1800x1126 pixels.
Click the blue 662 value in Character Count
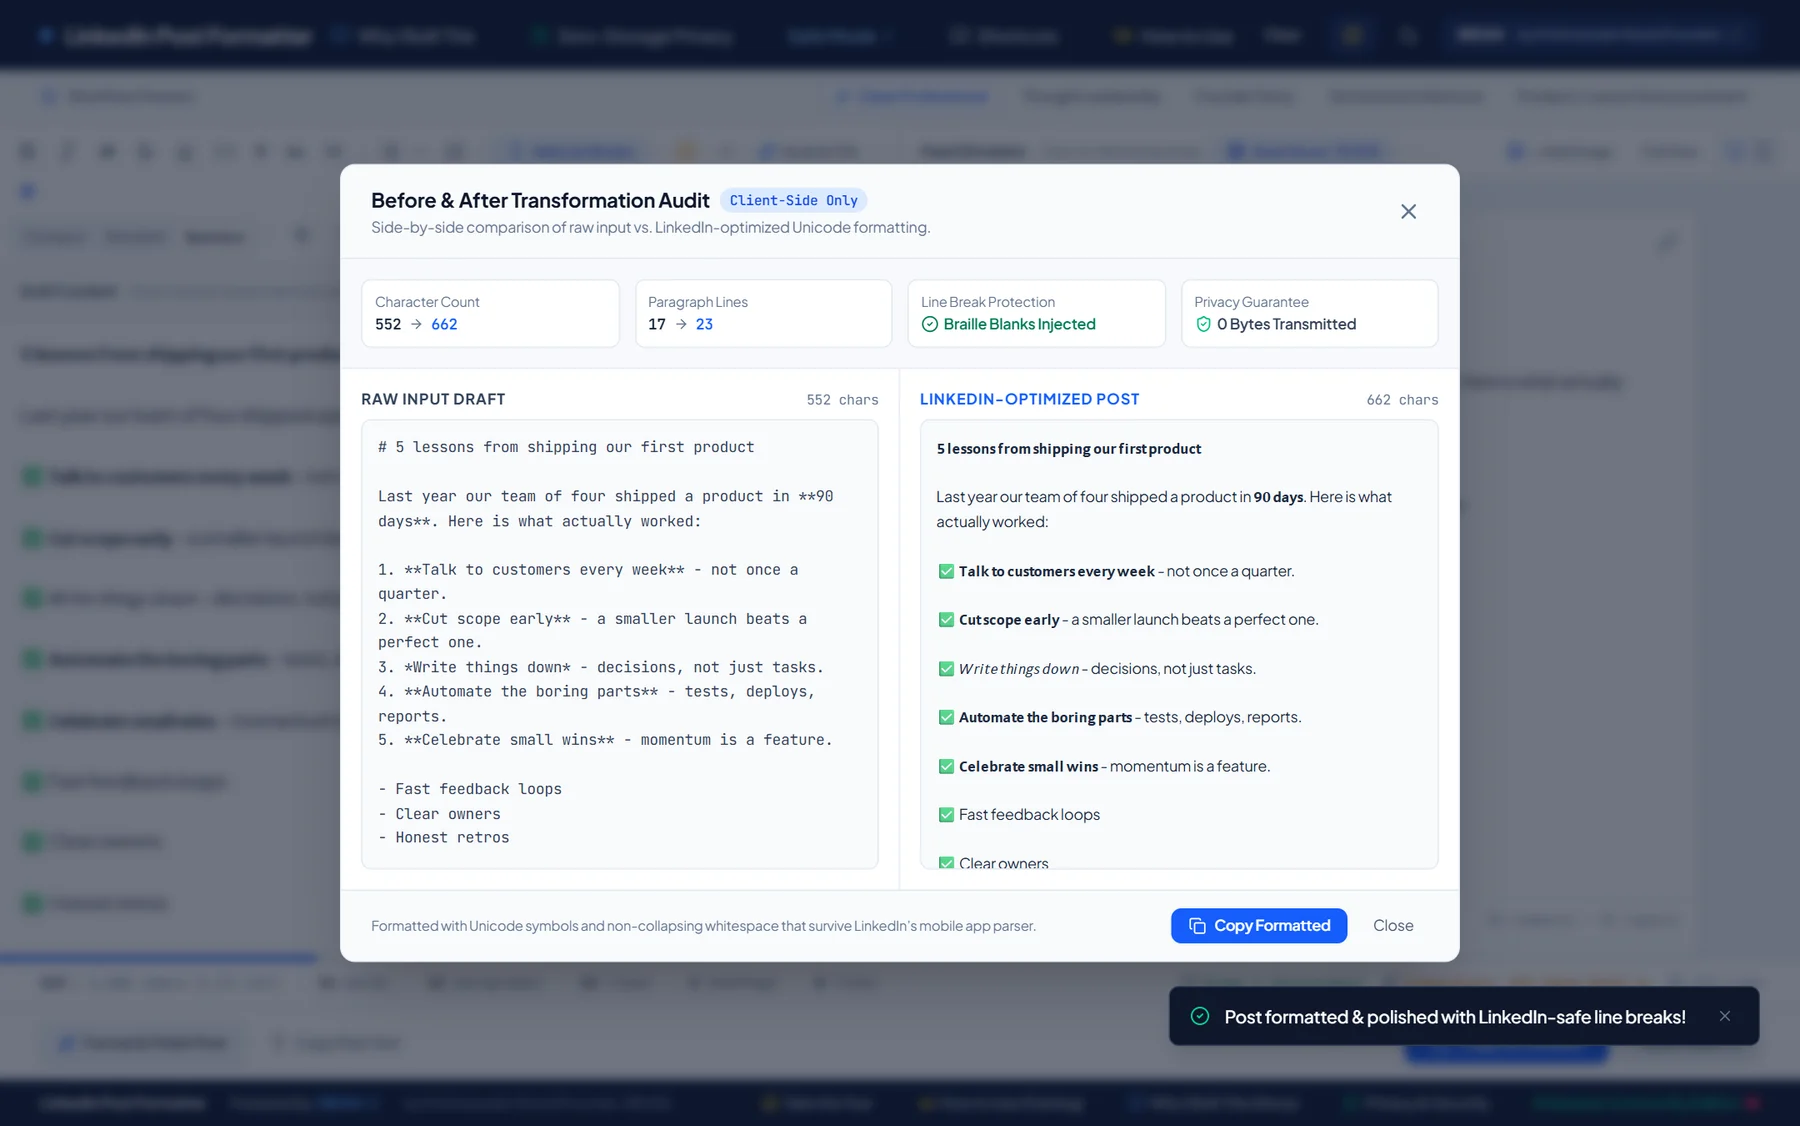coord(444,324)
